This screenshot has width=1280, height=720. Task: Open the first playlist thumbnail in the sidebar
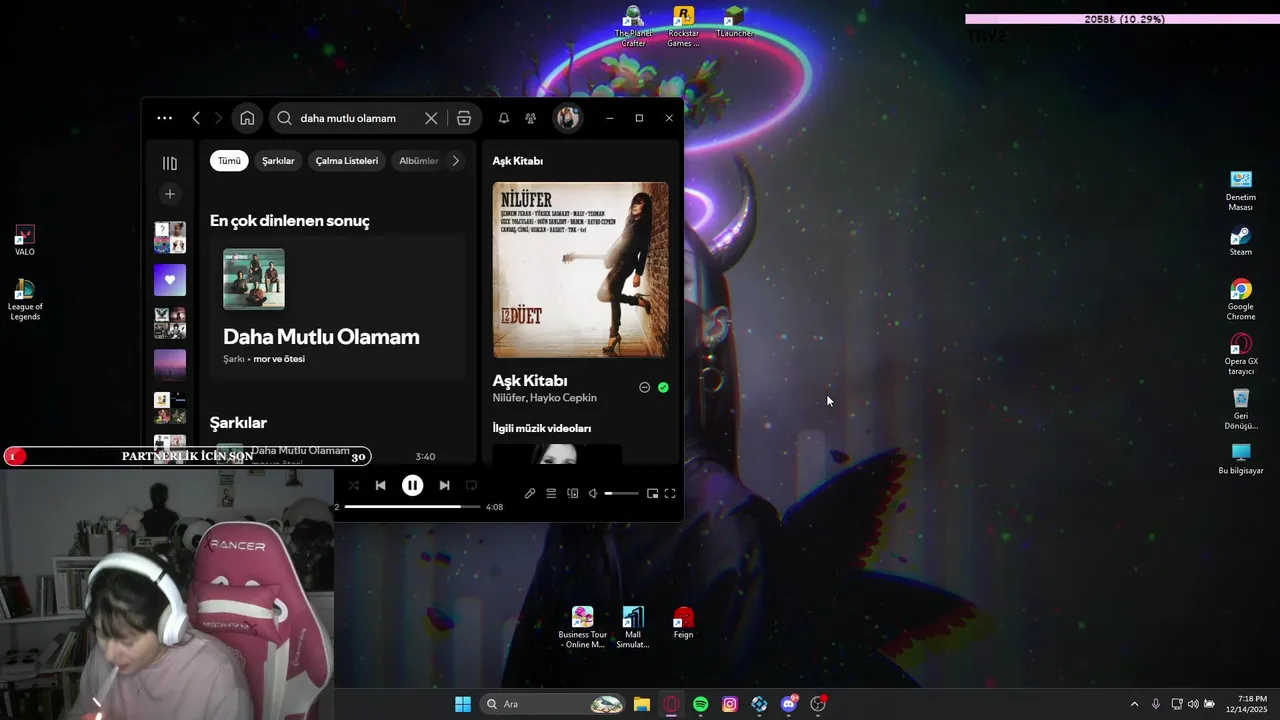click(x=170, y=237)
